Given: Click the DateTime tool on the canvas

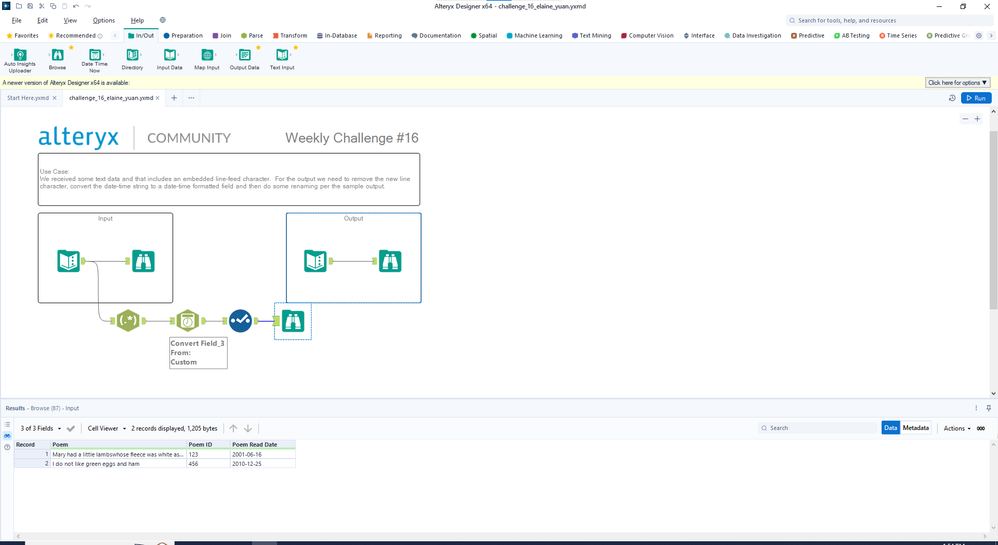Looking at the screenshot, I should coord(187,321).
